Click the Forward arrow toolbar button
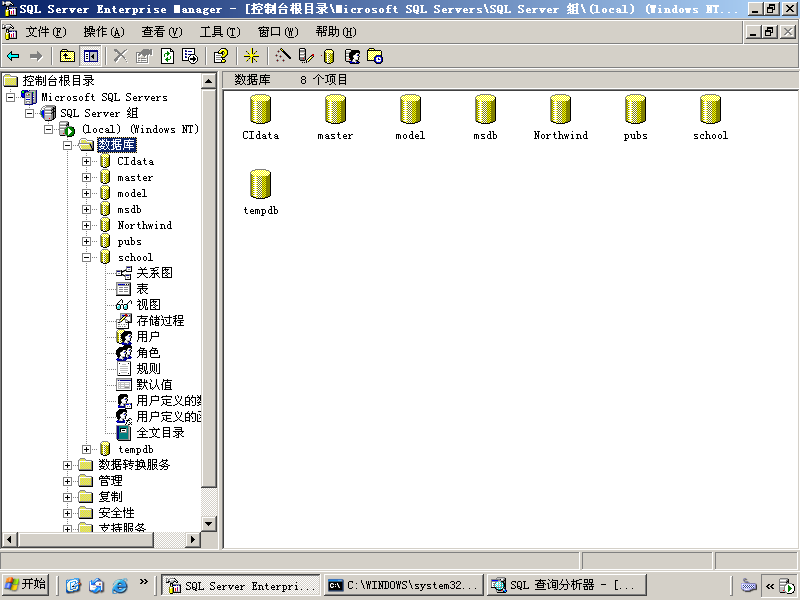Image resolution: width=800 pixels, height=600 pixels. pyautogui.click(x=36, y=56)
